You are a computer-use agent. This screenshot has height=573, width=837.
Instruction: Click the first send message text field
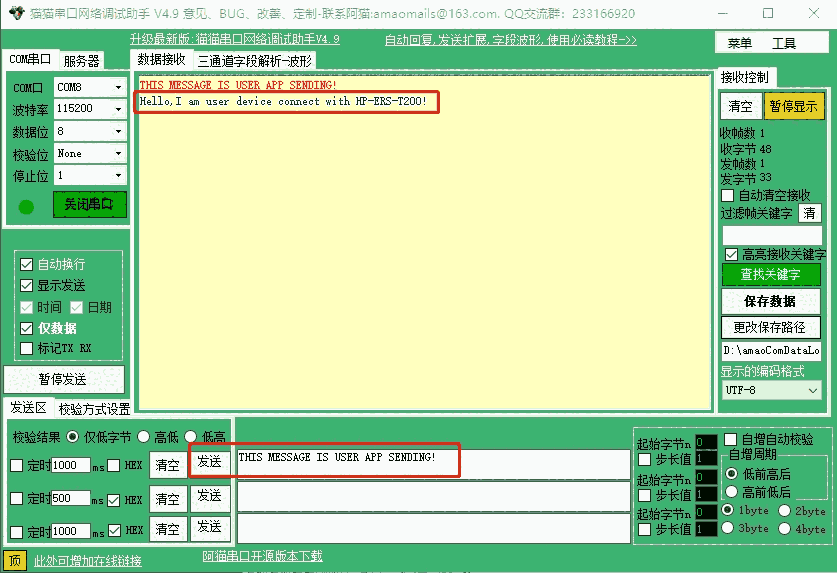point(430,463)
